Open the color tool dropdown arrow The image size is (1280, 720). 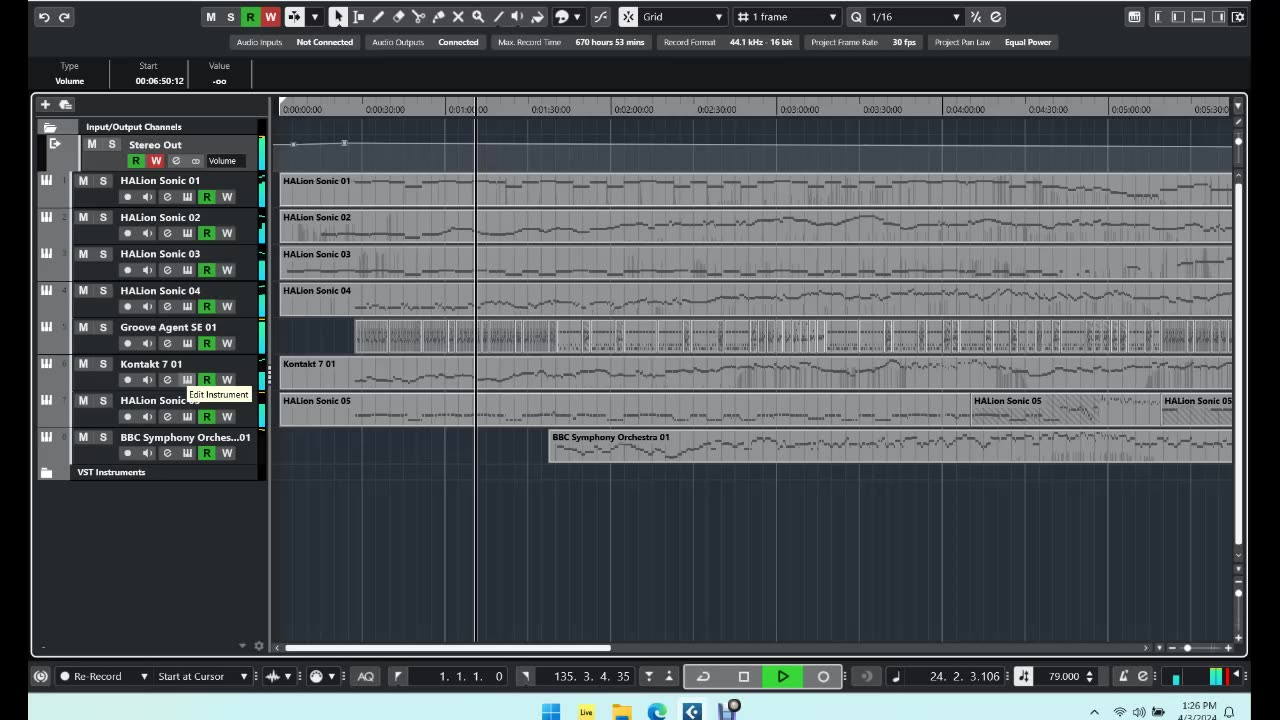pyautogui.click(x=577, y=17)
